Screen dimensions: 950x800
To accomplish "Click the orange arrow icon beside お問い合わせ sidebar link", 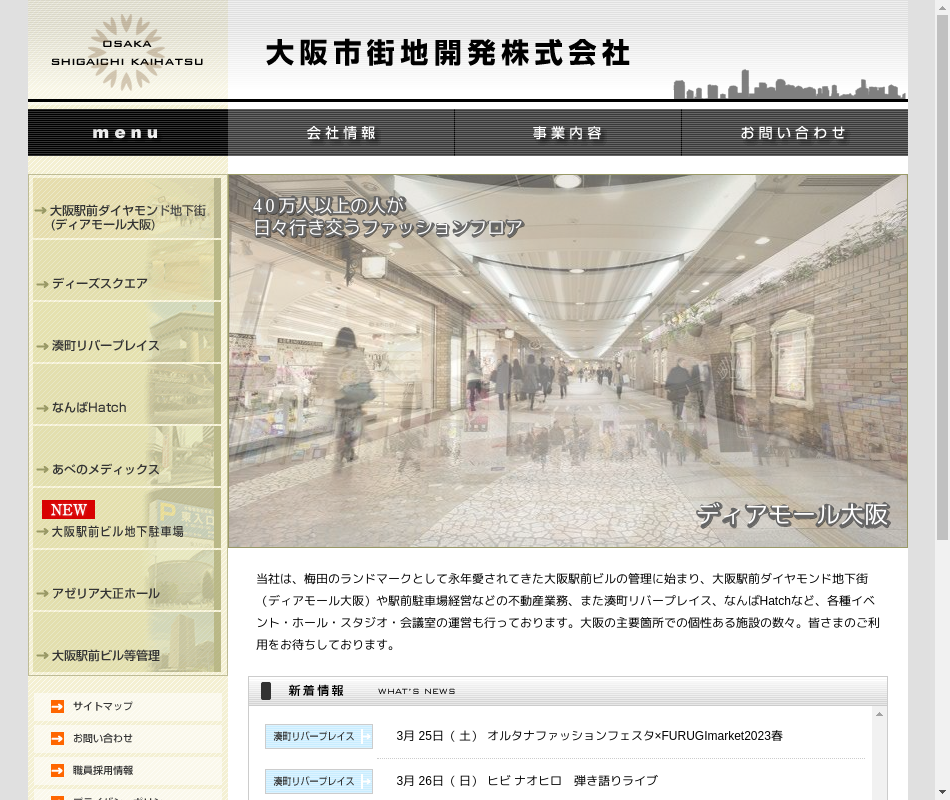I will (58, 738).
